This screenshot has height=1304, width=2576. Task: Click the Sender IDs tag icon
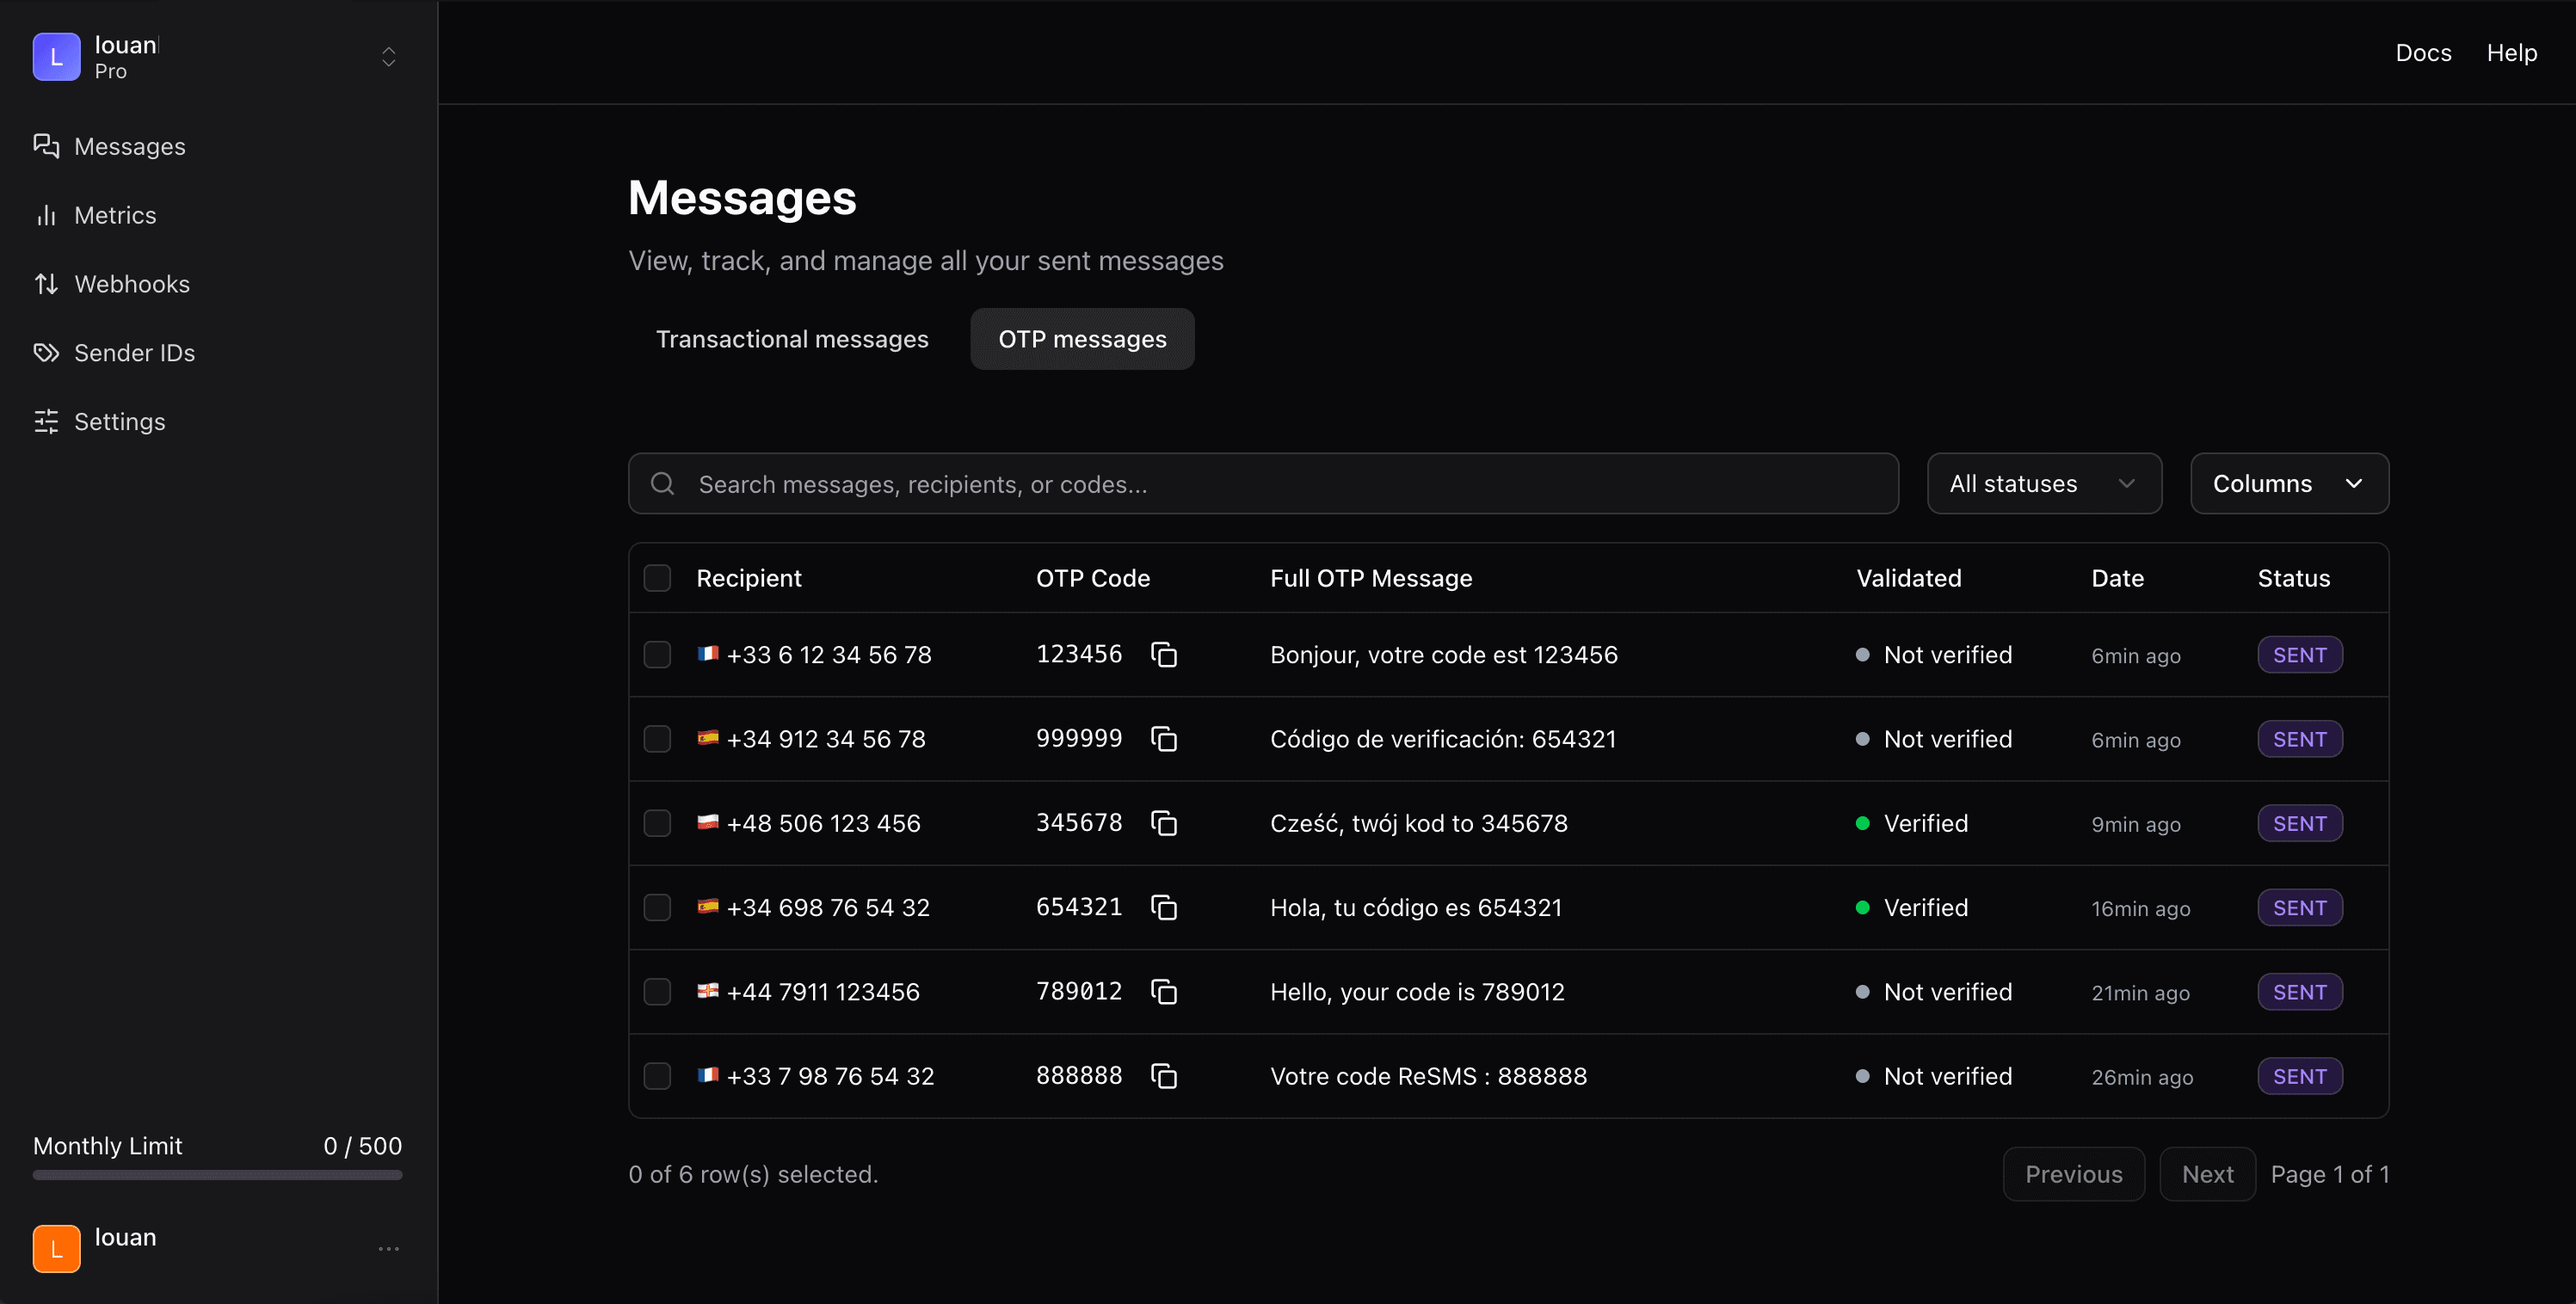(x=46, y=353)
